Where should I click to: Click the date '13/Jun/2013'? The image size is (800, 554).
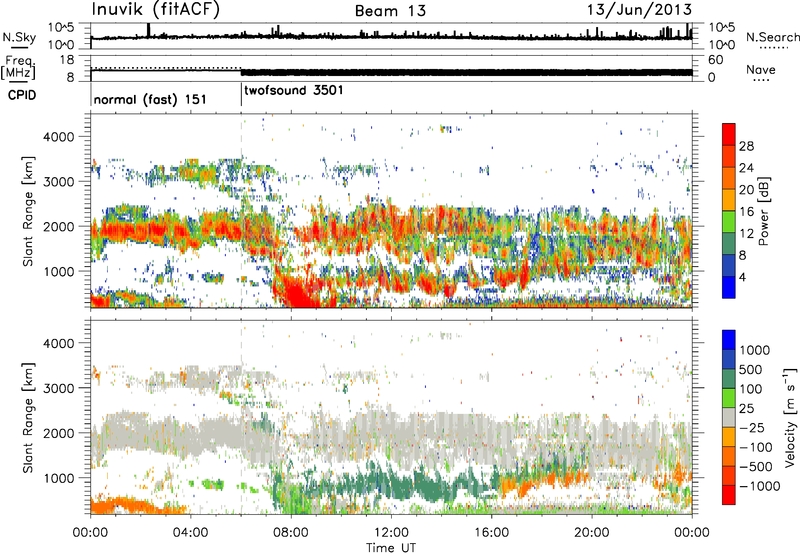pyautogui.click(x=639, y=10)
